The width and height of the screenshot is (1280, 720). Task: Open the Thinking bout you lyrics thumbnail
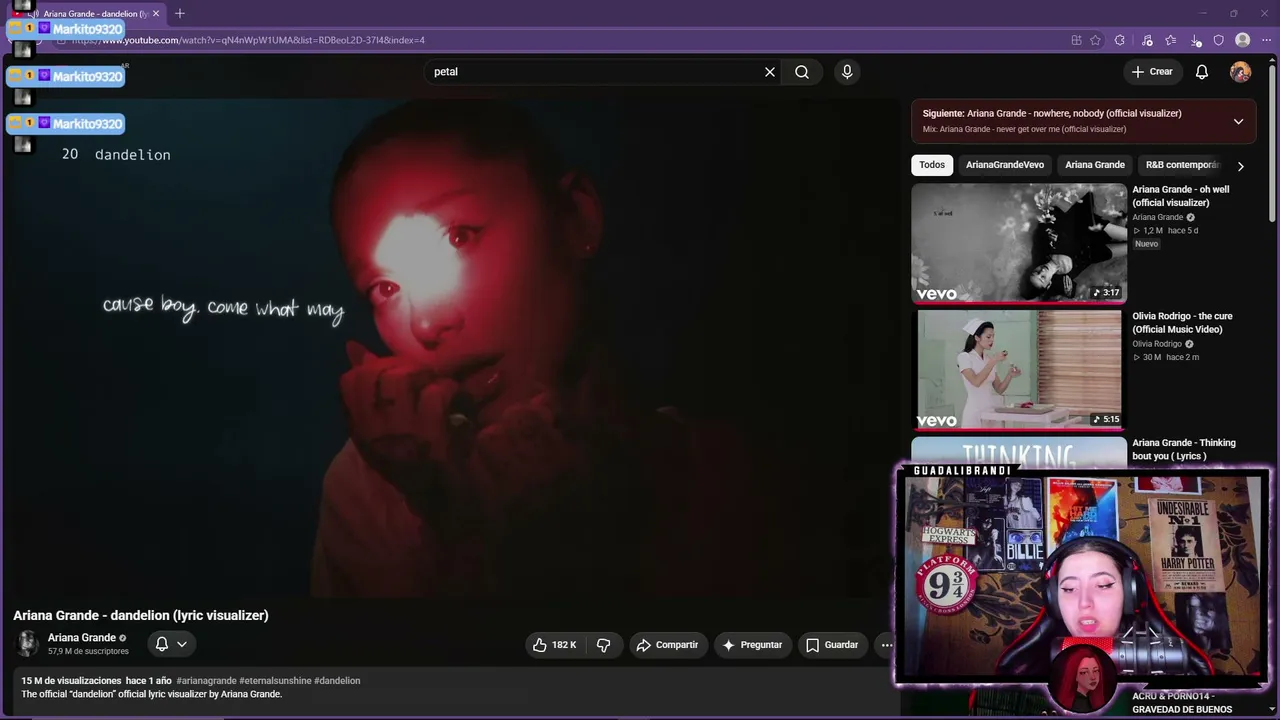click(1019, 452)
